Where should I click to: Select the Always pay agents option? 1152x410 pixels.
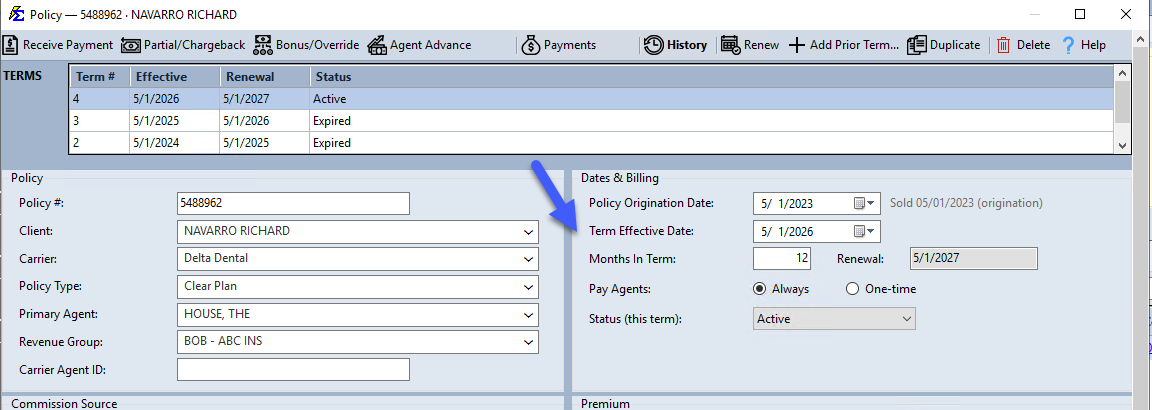(x=760, y=289)
